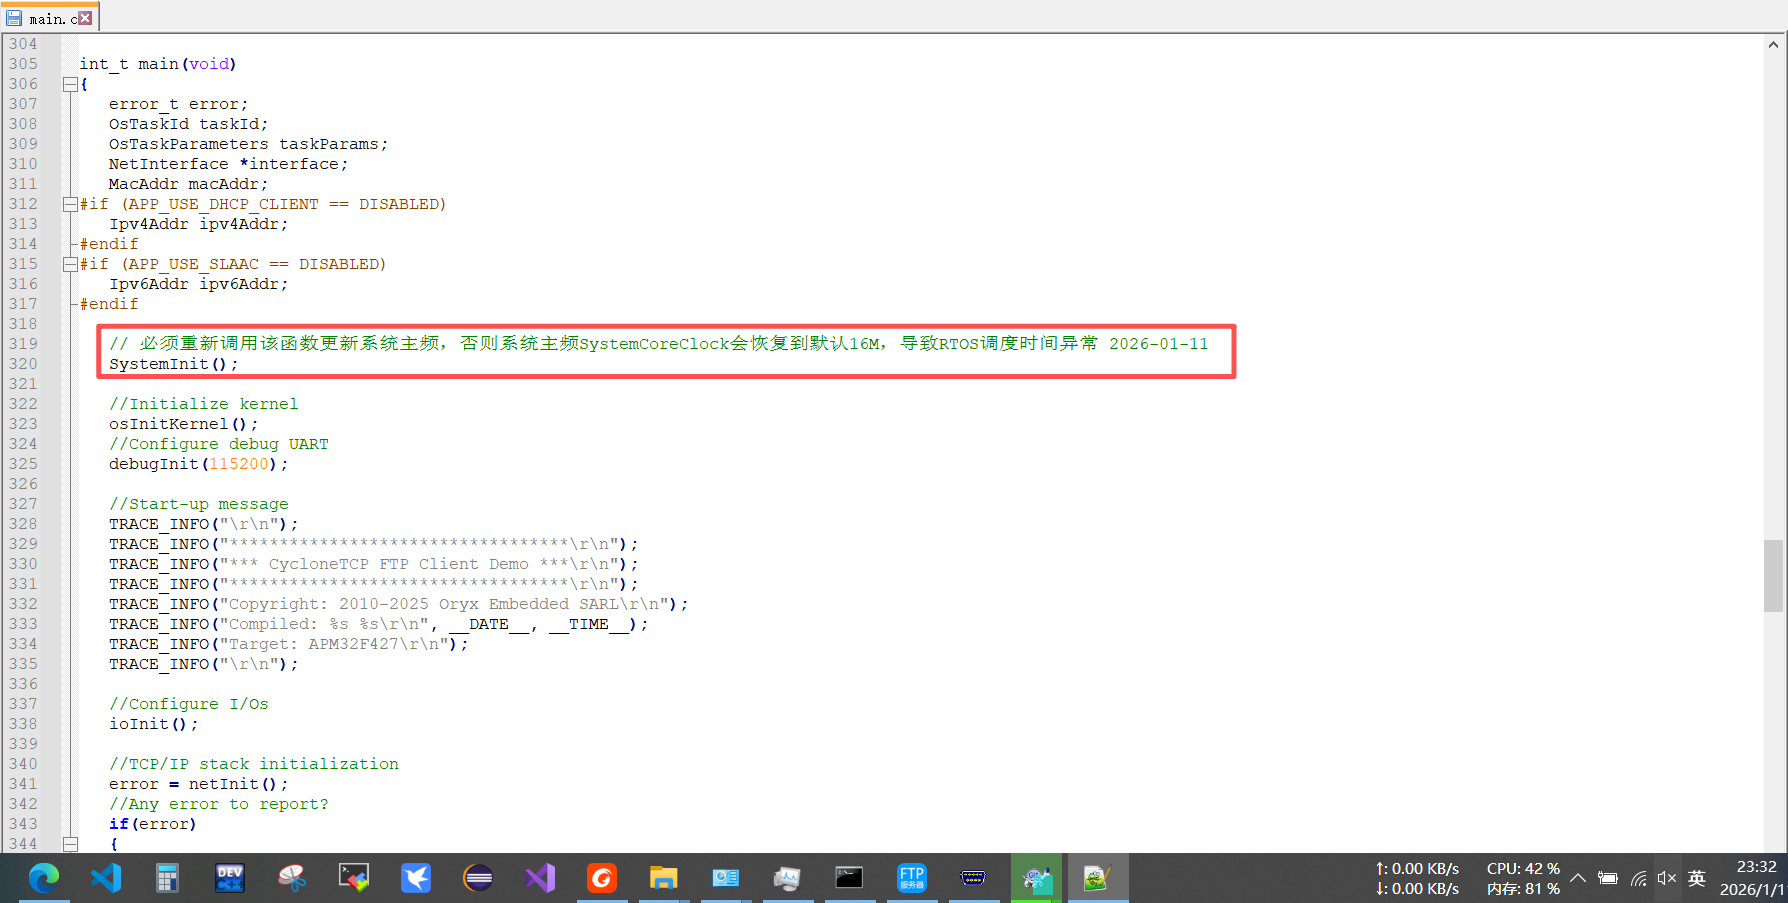Screen dimensions: 1788x903
Task: Open Microsoft Edge from the taskbar
Action: click(44, 878)
